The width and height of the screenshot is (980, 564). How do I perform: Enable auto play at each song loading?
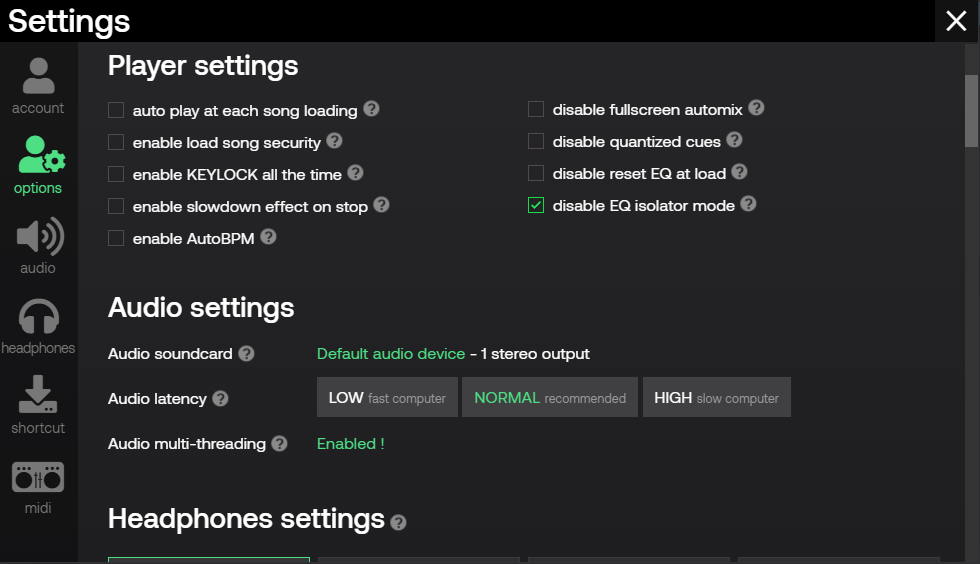(116, 110)
